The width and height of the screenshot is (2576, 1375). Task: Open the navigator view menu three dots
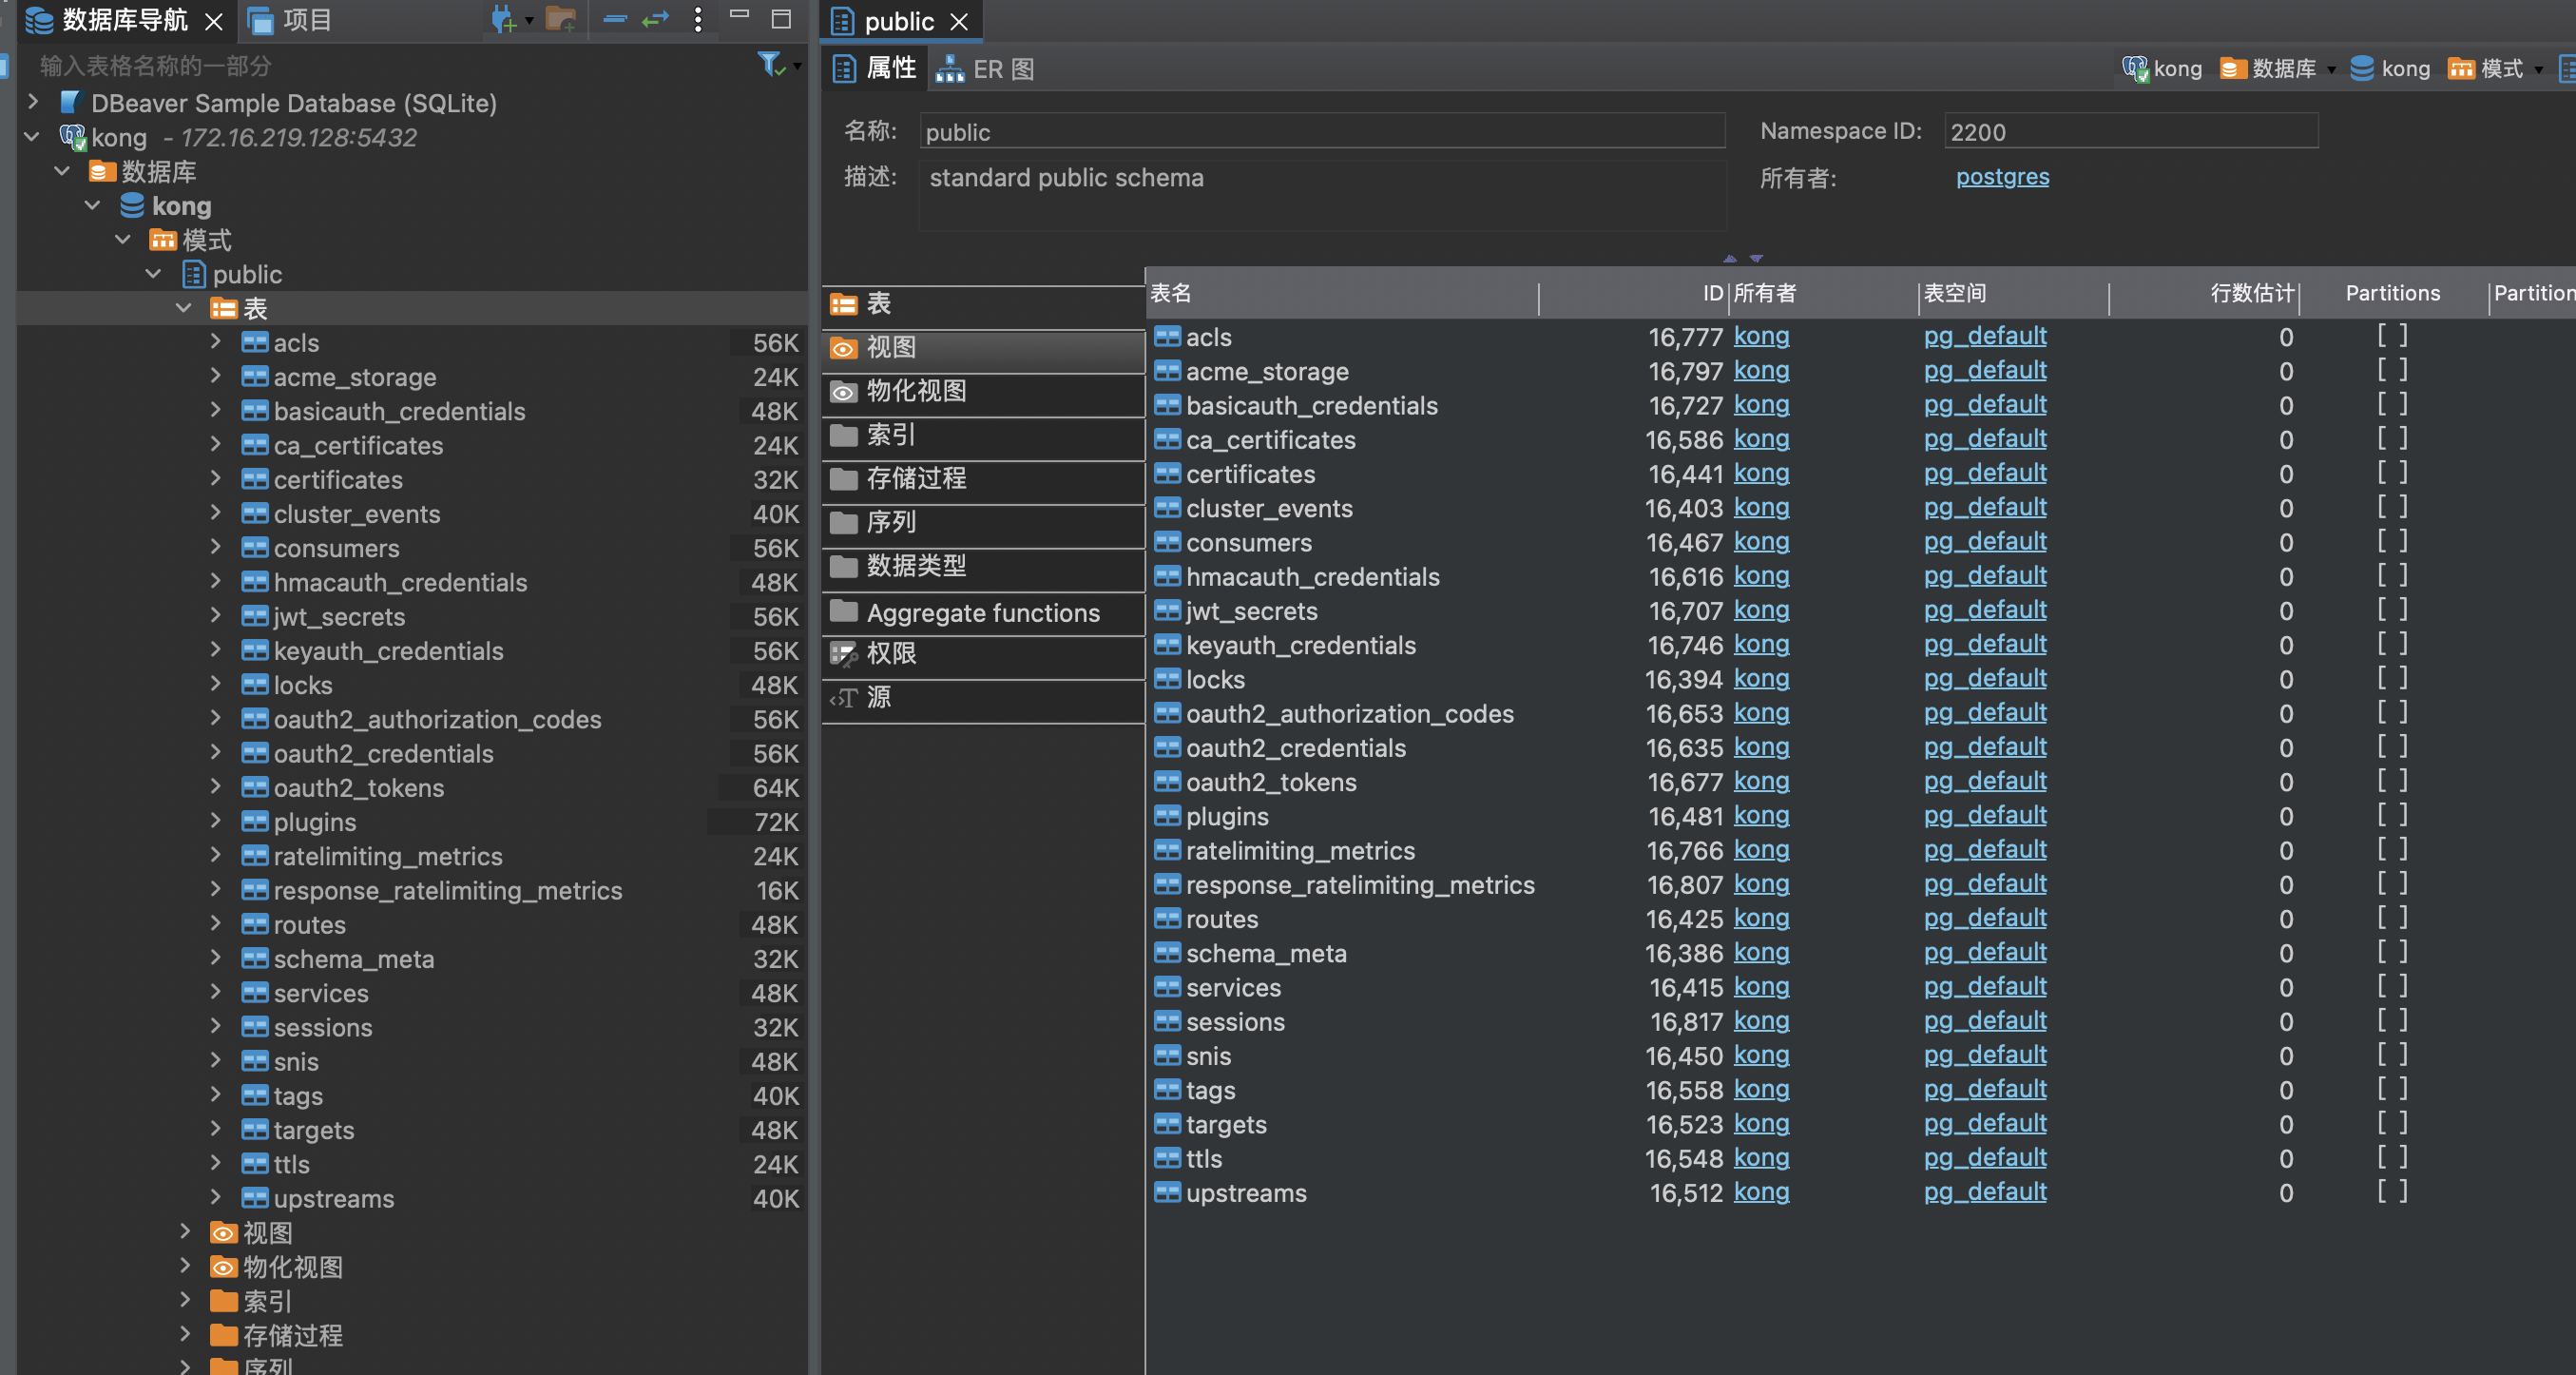click(698, 19)
